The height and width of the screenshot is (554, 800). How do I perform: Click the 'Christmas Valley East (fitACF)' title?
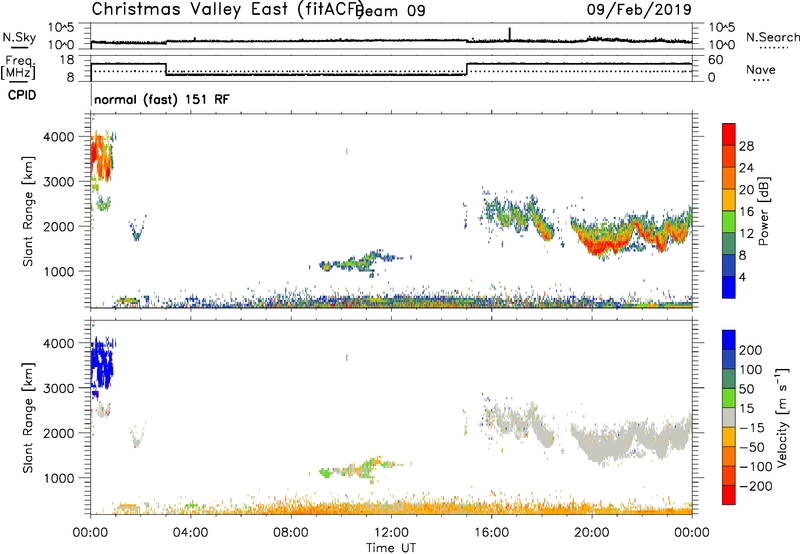(228, 9)
